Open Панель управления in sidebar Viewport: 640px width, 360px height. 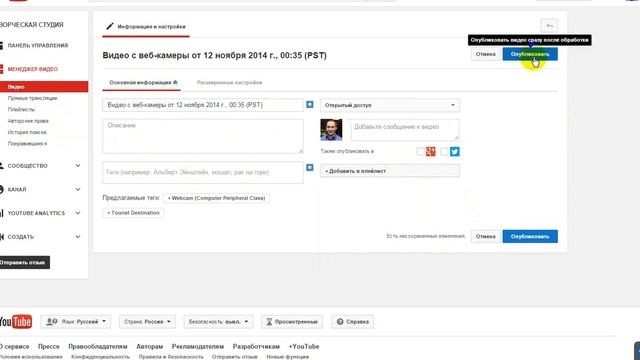(x=38, y=46)
